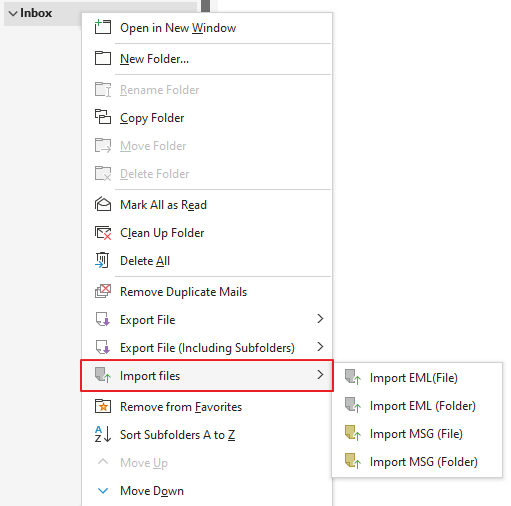Click the Delete All trash icon
Screen dimensions: 511x506
tap(102, 260)
